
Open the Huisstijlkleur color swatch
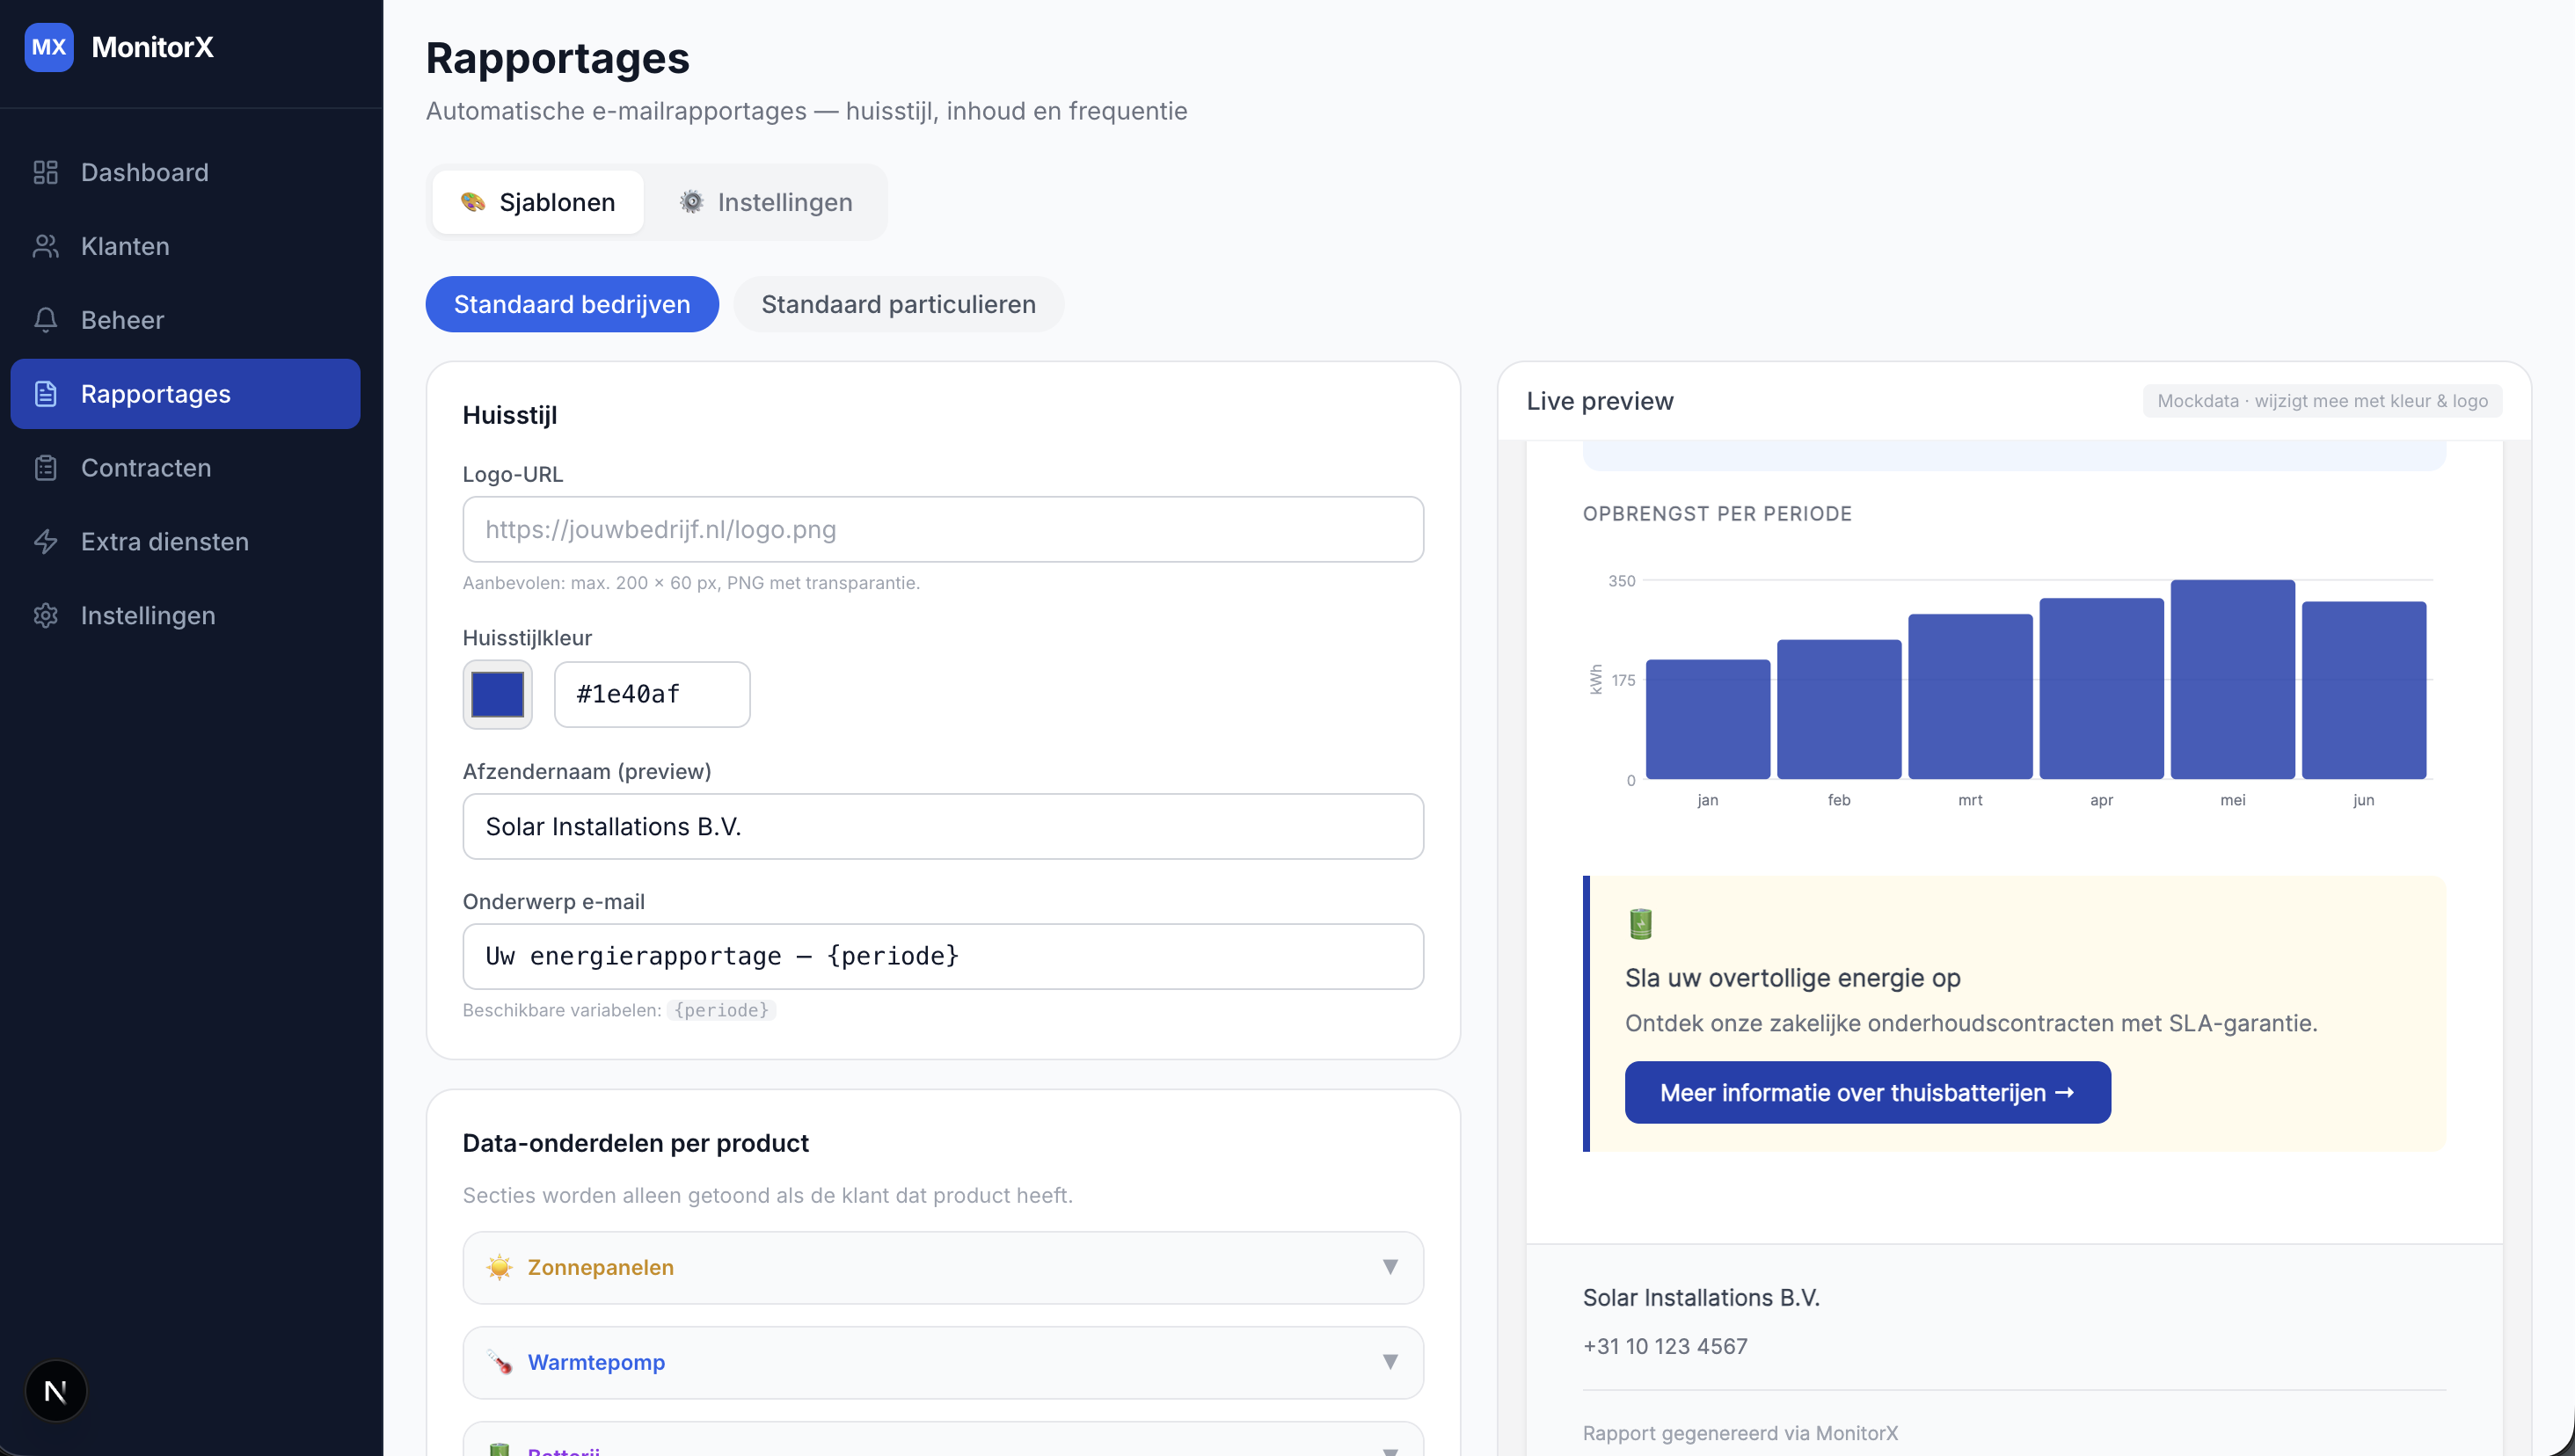497,694
